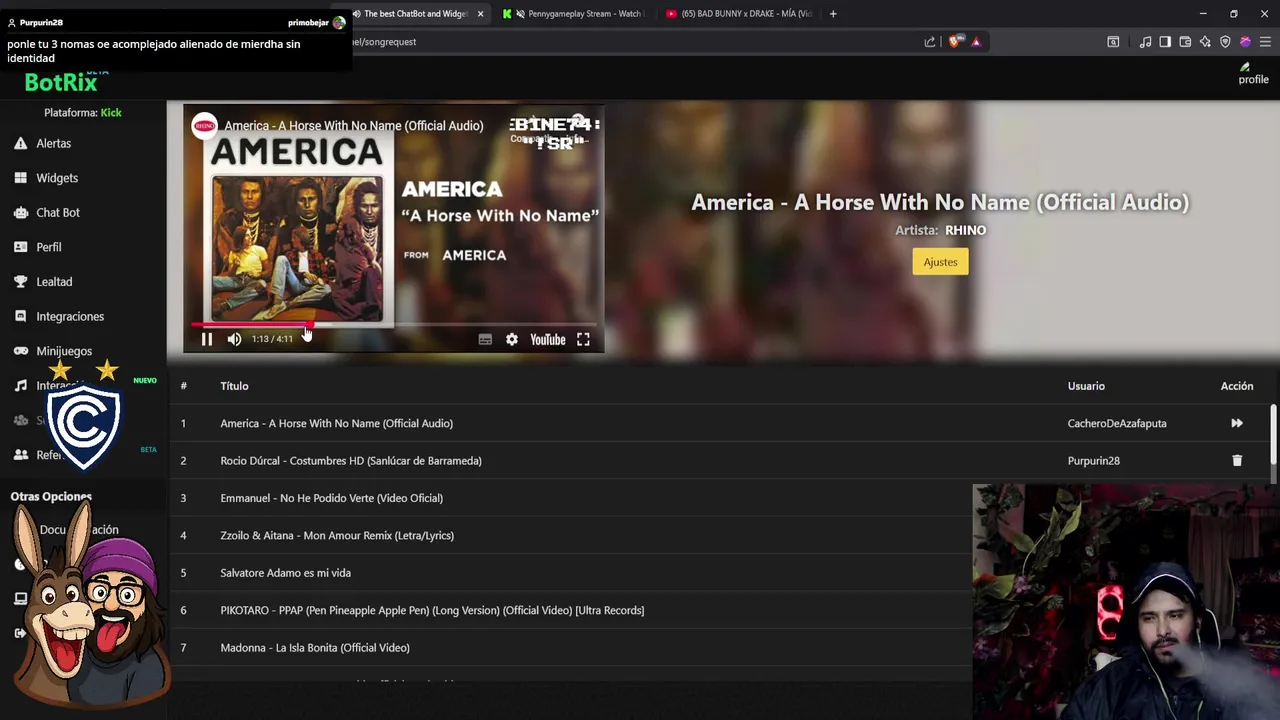This screenshot has width=1280, height=720.
Task: Open the Brave Wallet icon
Action: tap(1185, 42)
